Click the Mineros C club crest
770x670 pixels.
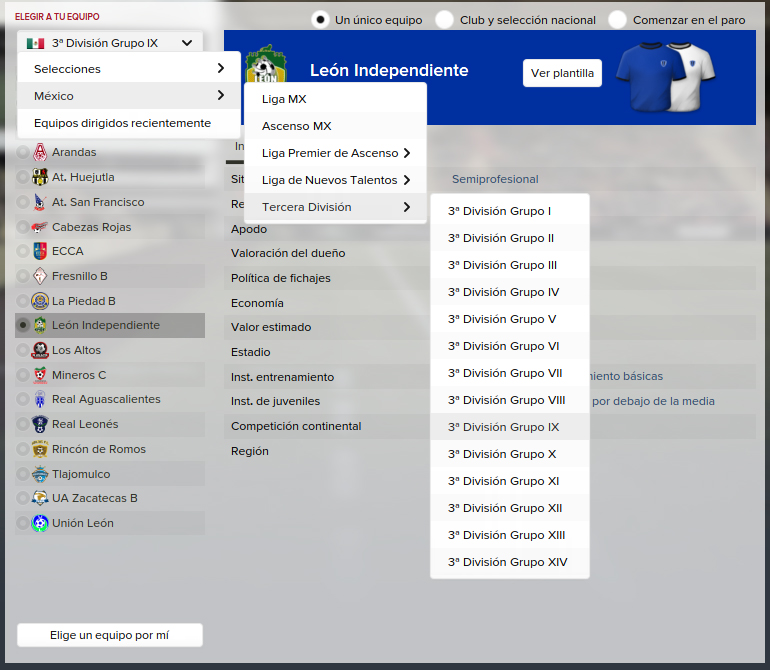(40, 375)
